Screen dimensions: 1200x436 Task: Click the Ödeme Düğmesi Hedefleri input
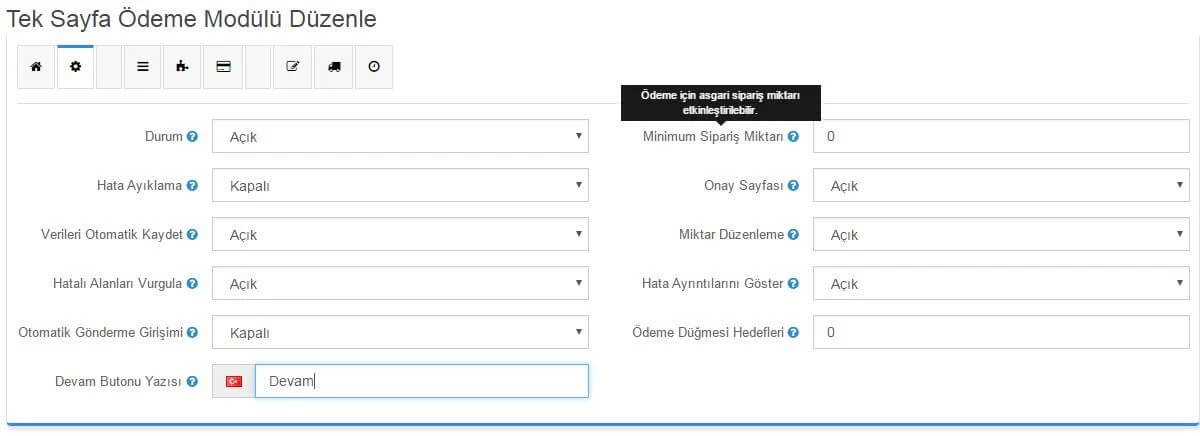coord(1001,332)
